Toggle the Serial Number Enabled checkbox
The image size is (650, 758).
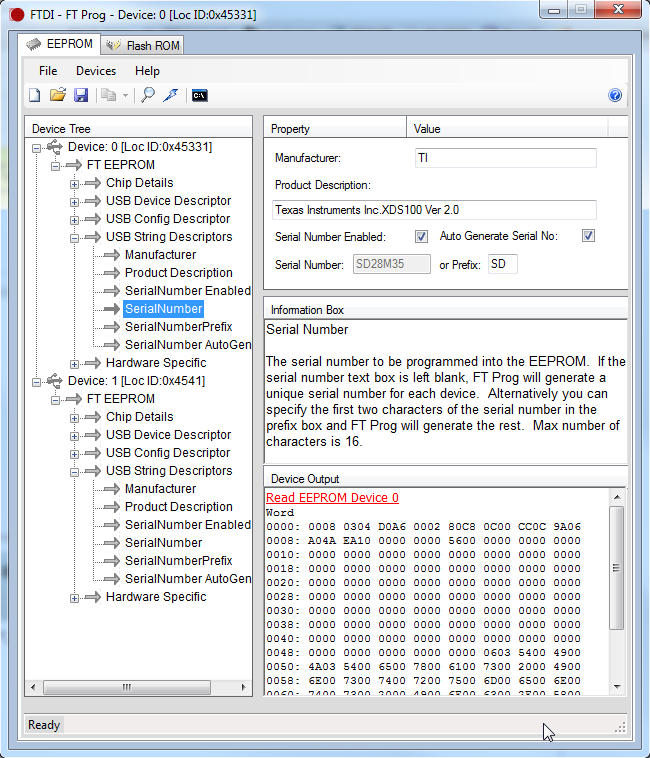421,236
